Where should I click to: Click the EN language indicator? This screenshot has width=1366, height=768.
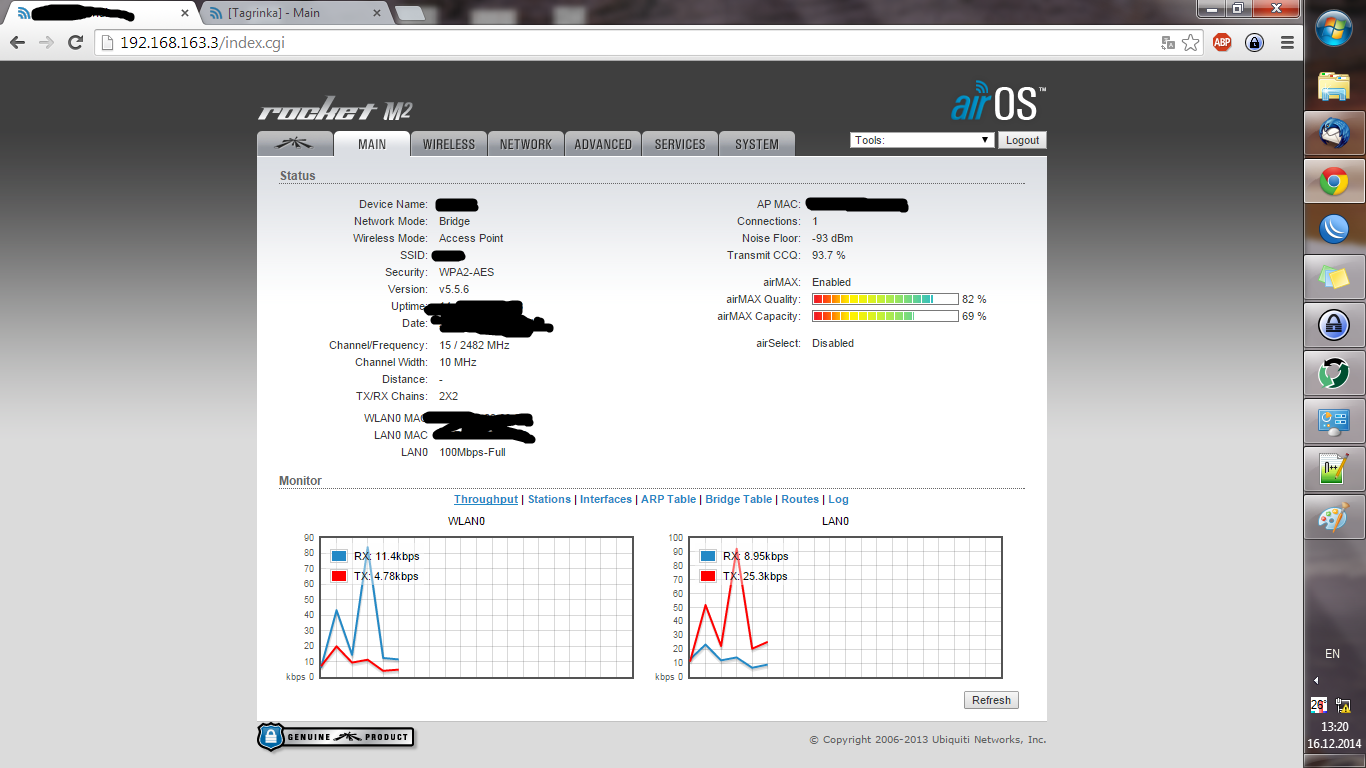tap(1332, 653)
